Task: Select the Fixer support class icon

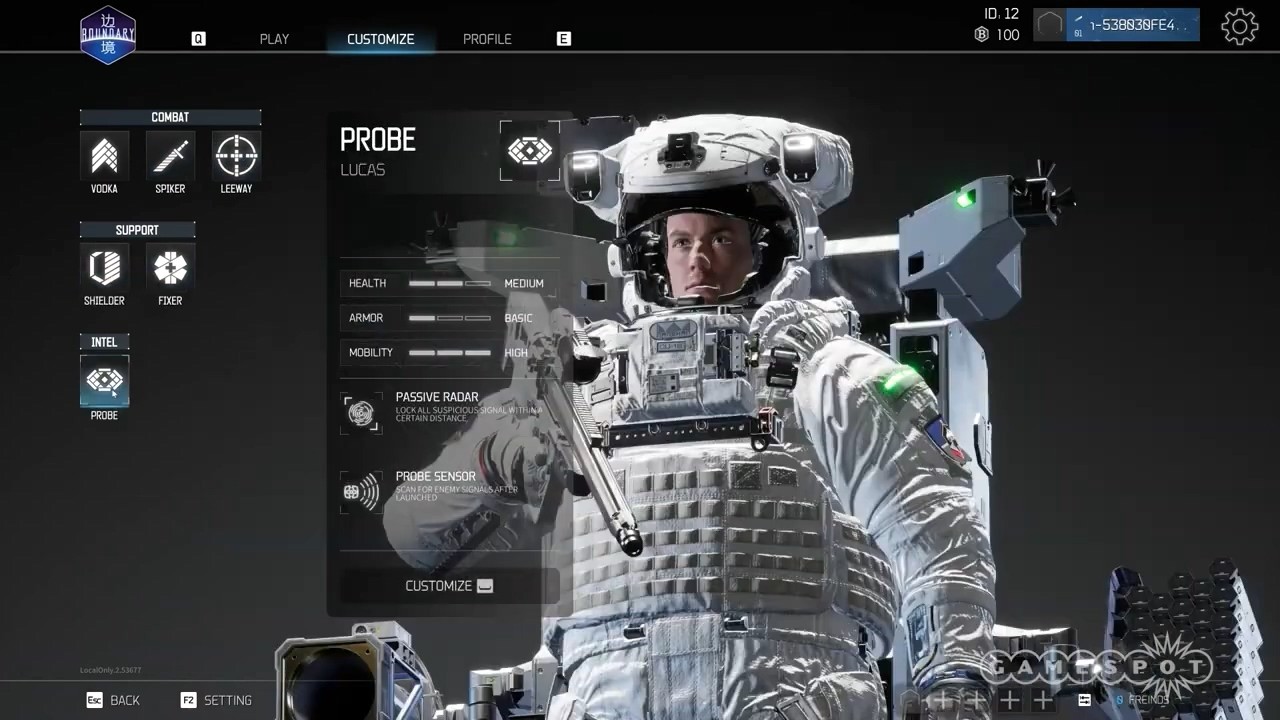Action: 170,268
